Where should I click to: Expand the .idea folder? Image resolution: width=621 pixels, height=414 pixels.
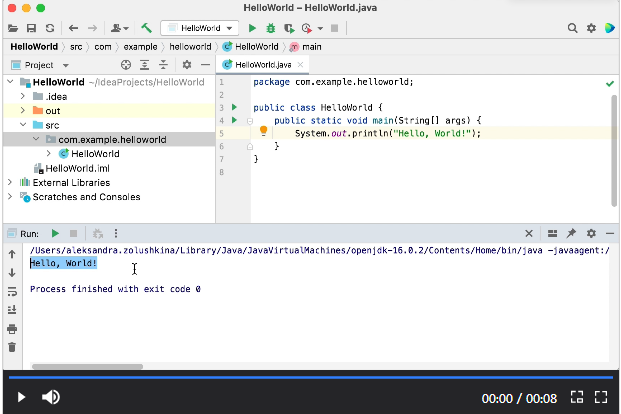coord(23,96)
